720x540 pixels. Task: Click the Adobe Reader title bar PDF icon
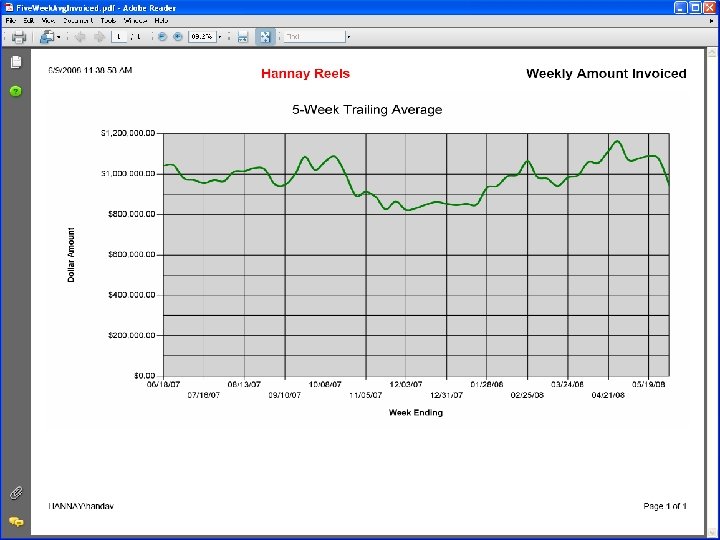tap(9, 8)
